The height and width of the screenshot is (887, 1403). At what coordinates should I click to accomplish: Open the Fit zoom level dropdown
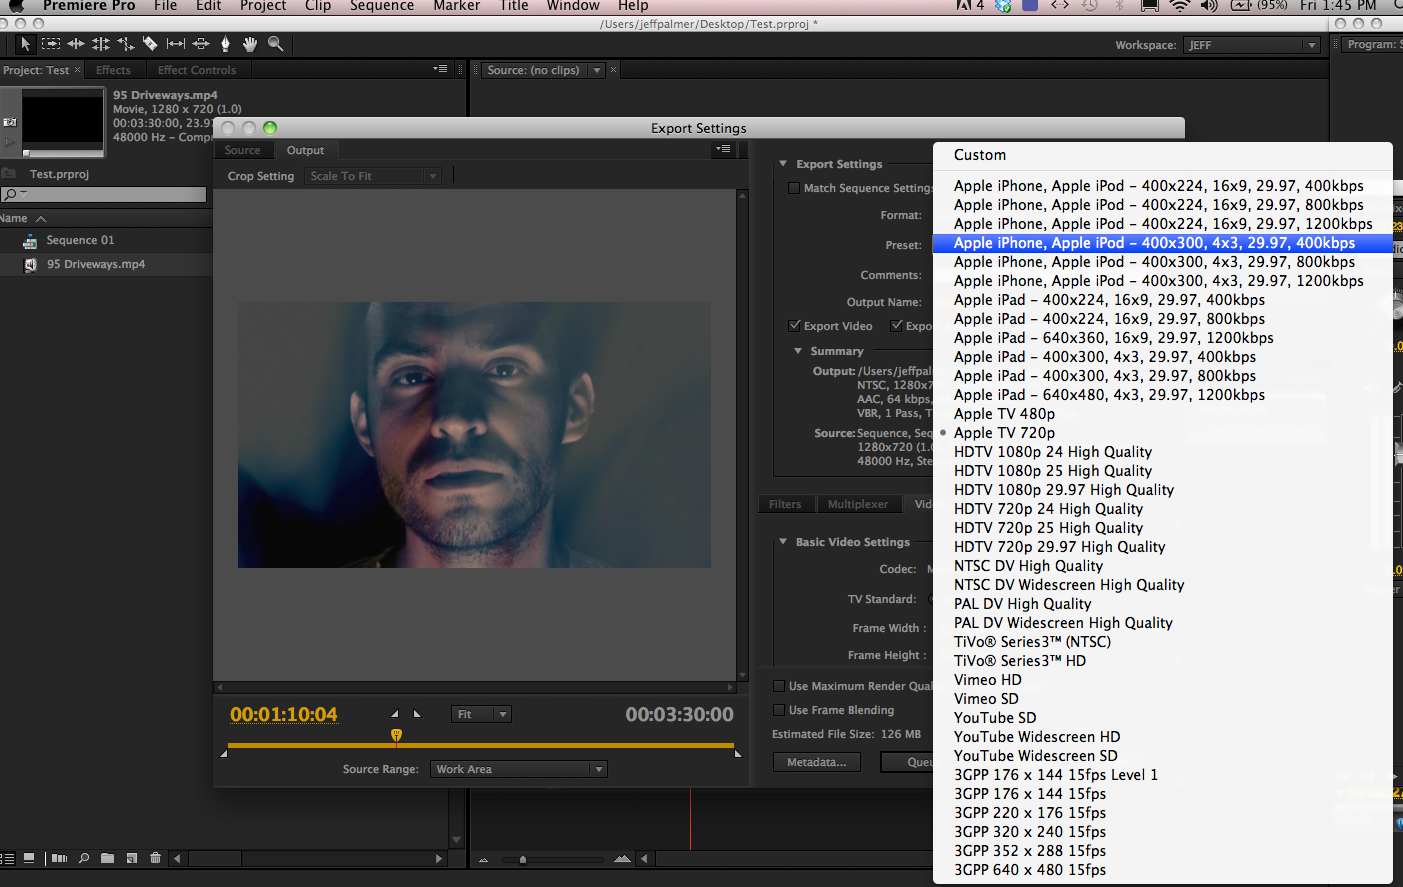pos(482,714)
